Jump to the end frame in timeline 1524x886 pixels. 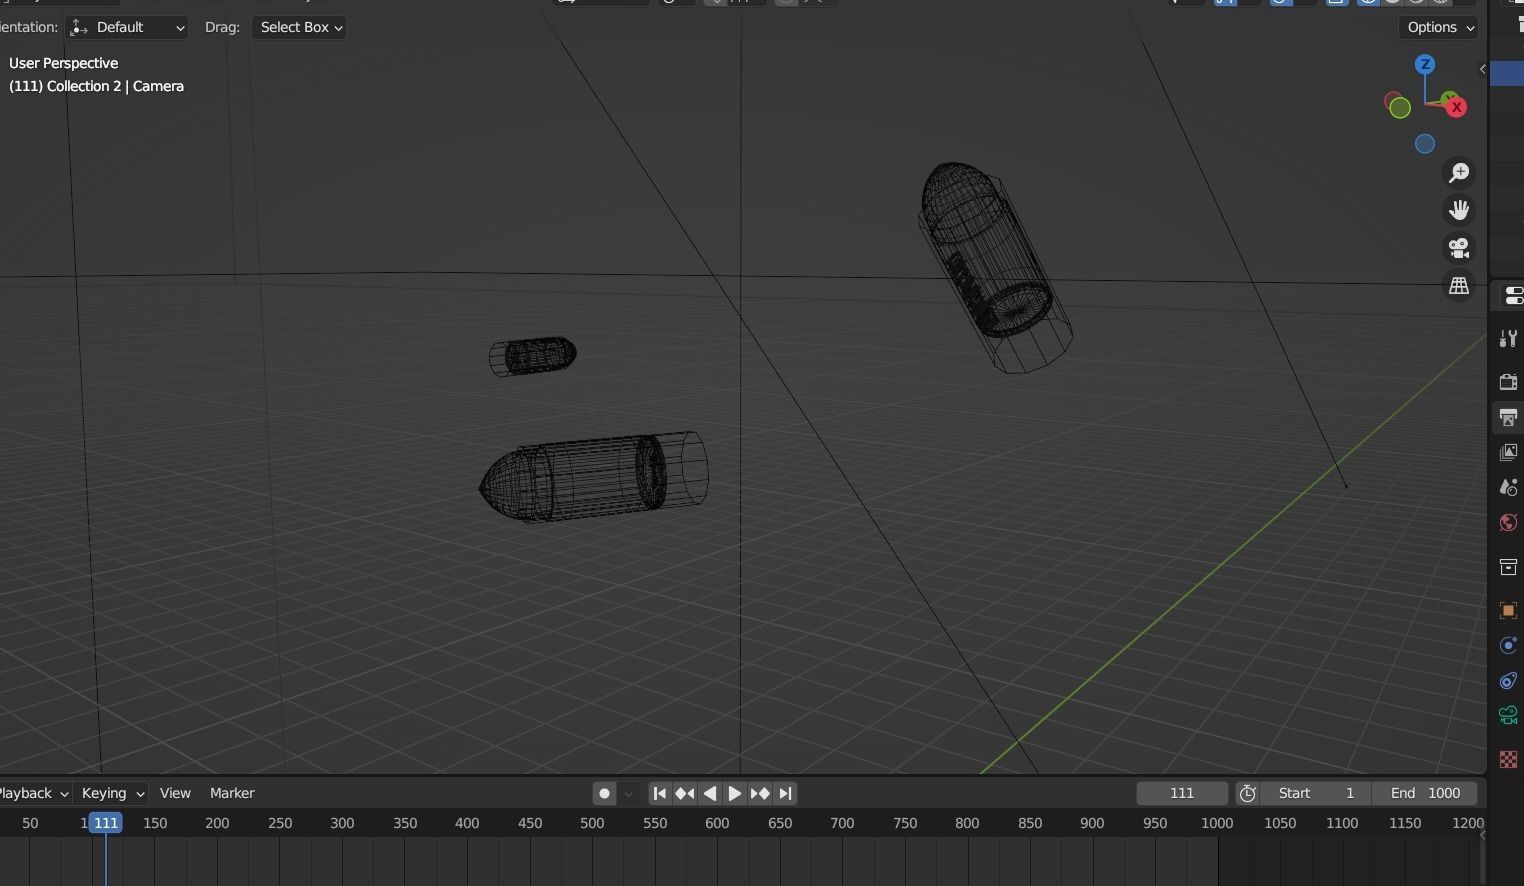[786, 793]
